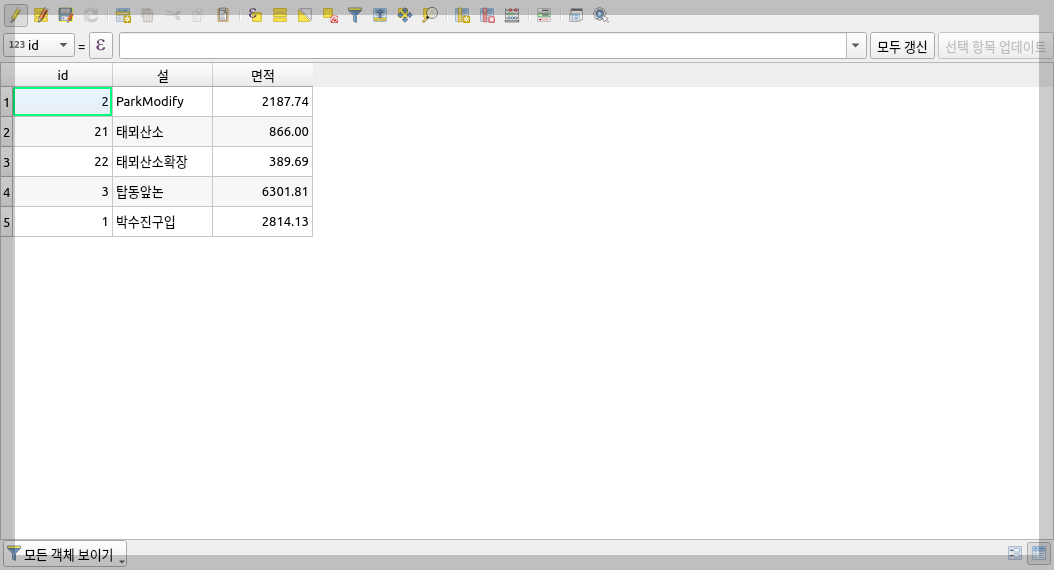This screenshot has height=570, width=1054.
Task: Copy selected rows to the clipboard
Action: coord(198,15)
